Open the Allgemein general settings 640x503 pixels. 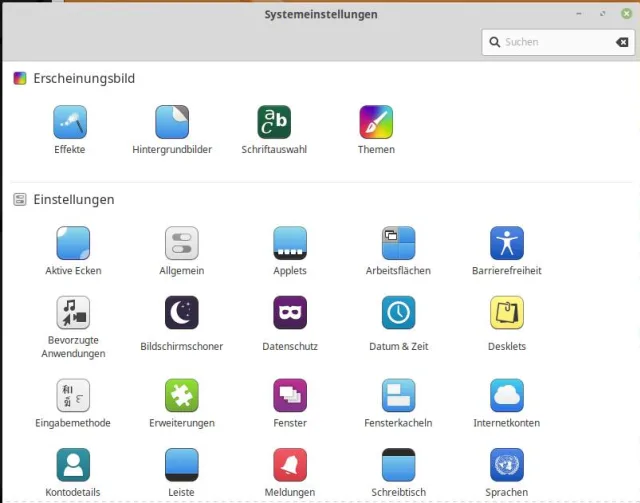click(182, 243)
